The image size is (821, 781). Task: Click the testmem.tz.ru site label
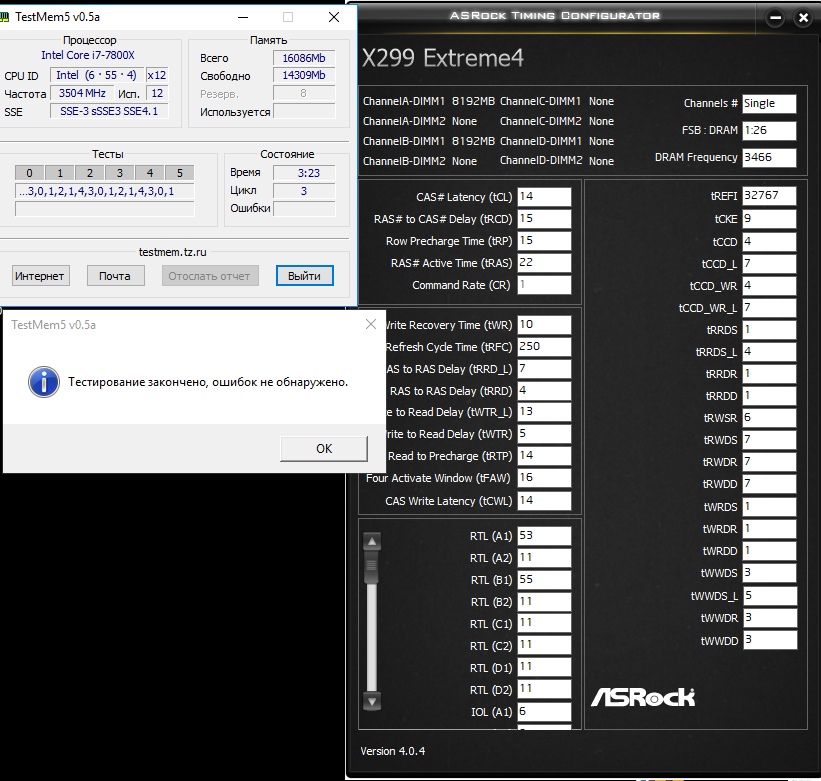pos(172,252)
